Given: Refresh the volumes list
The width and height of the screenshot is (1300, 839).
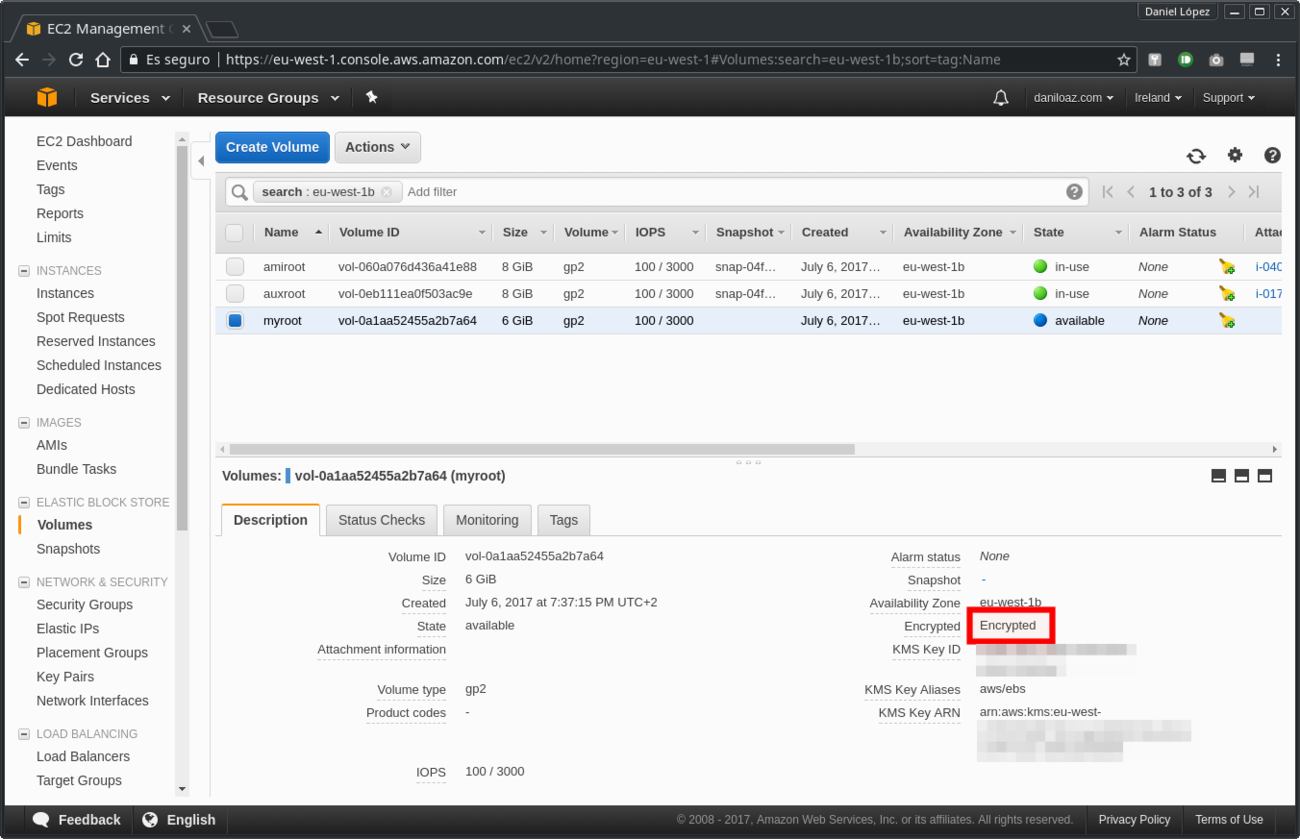Looking at the screenshot, I should pos(1196,155).
